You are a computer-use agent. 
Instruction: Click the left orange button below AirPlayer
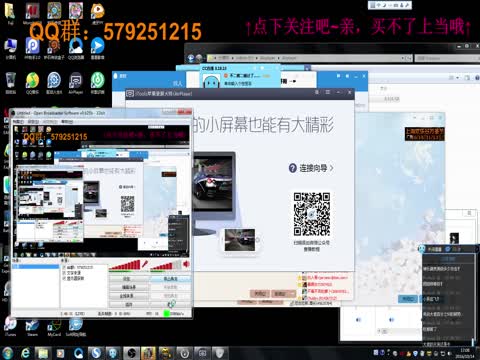[x=260, y=294]
